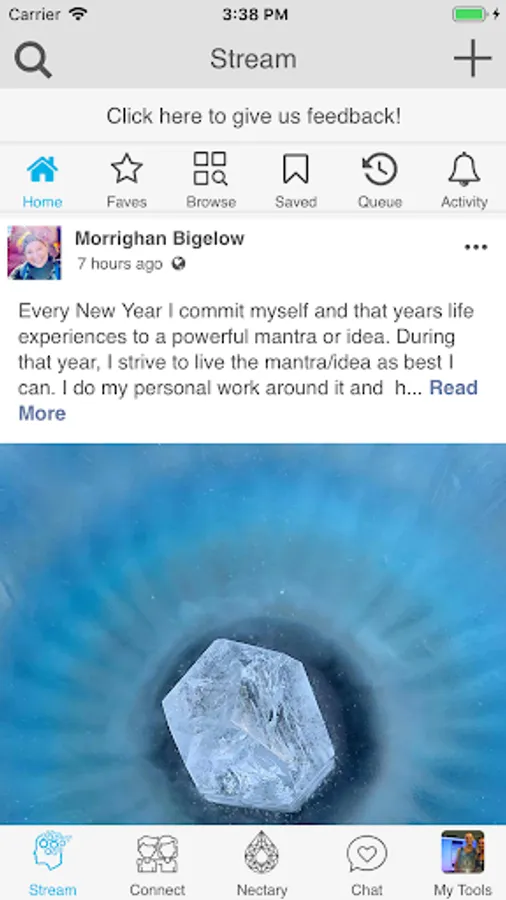Switch to the Connect tab
This screenshot has width=506, height=900.
click(157, 863)
